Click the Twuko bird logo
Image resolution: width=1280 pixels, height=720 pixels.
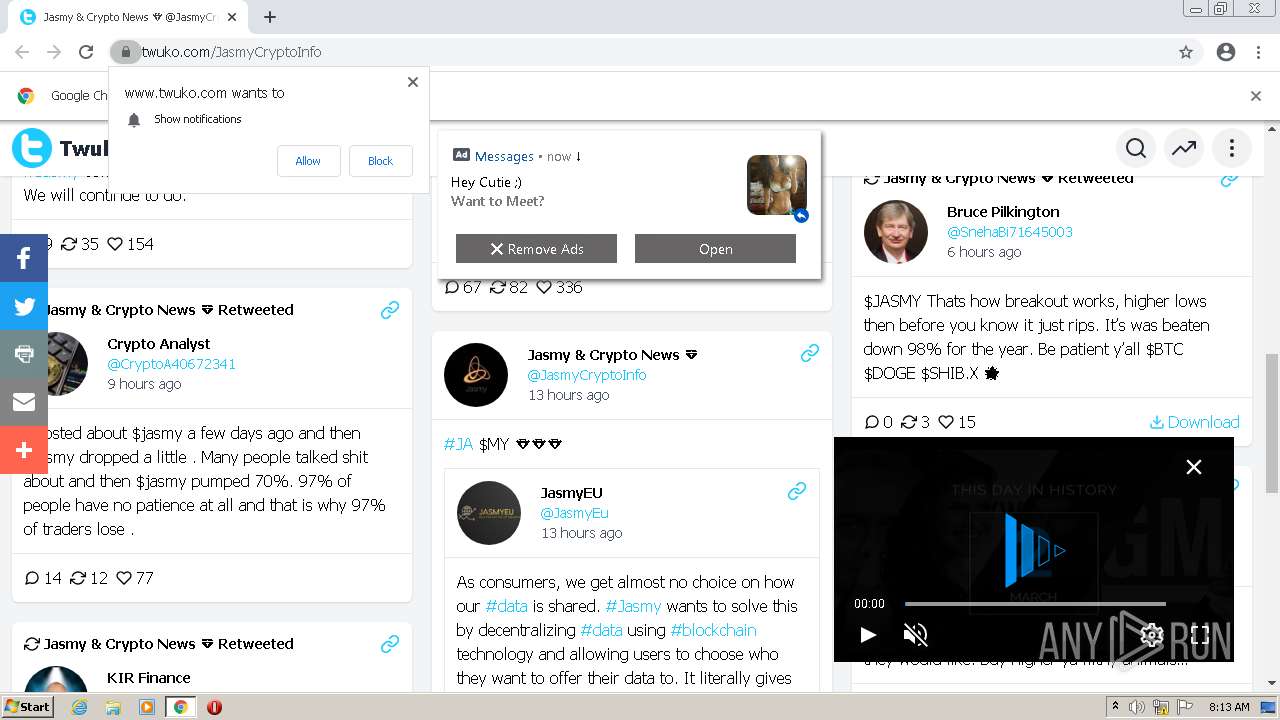tap(32, 148)
